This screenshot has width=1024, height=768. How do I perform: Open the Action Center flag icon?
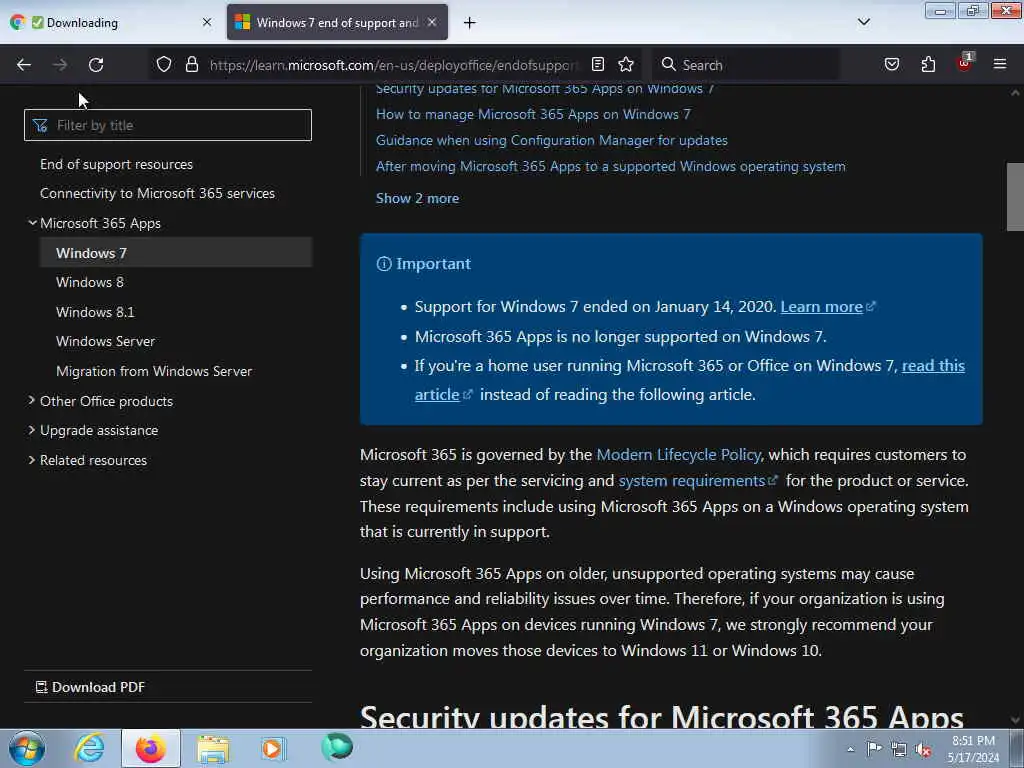874,748
